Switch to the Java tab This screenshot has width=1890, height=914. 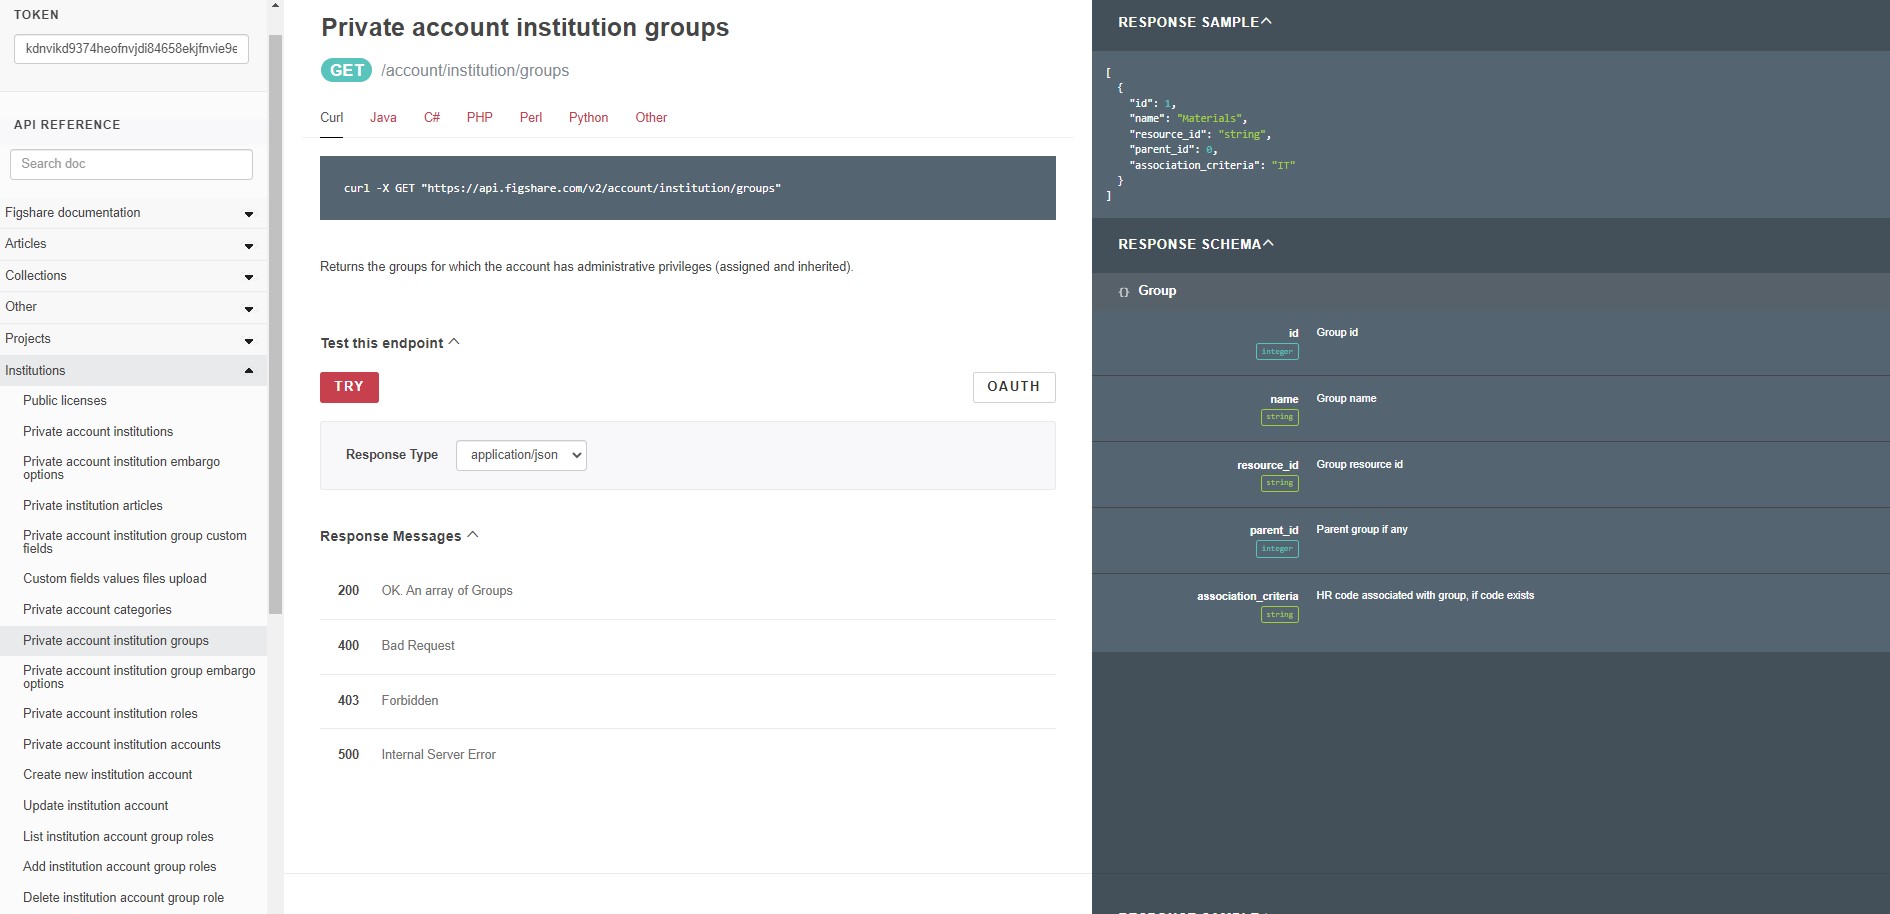383,118
